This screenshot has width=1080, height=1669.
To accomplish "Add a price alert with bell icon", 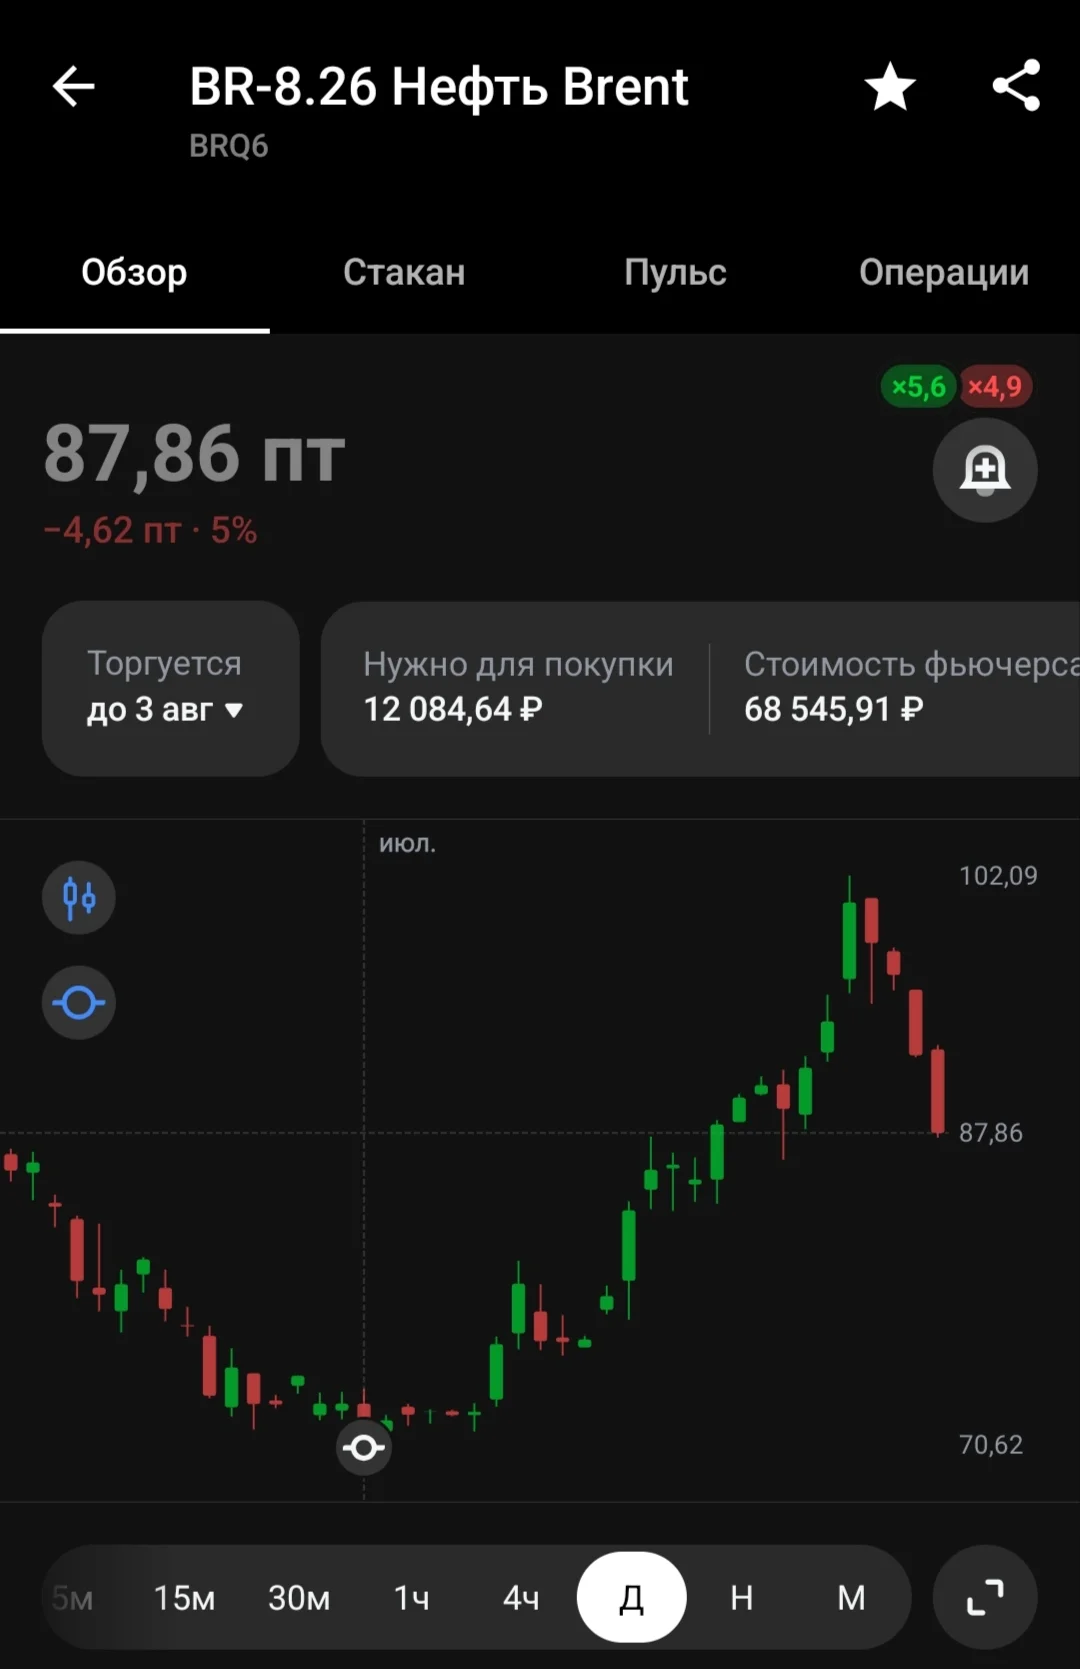I will click(985, 470).
